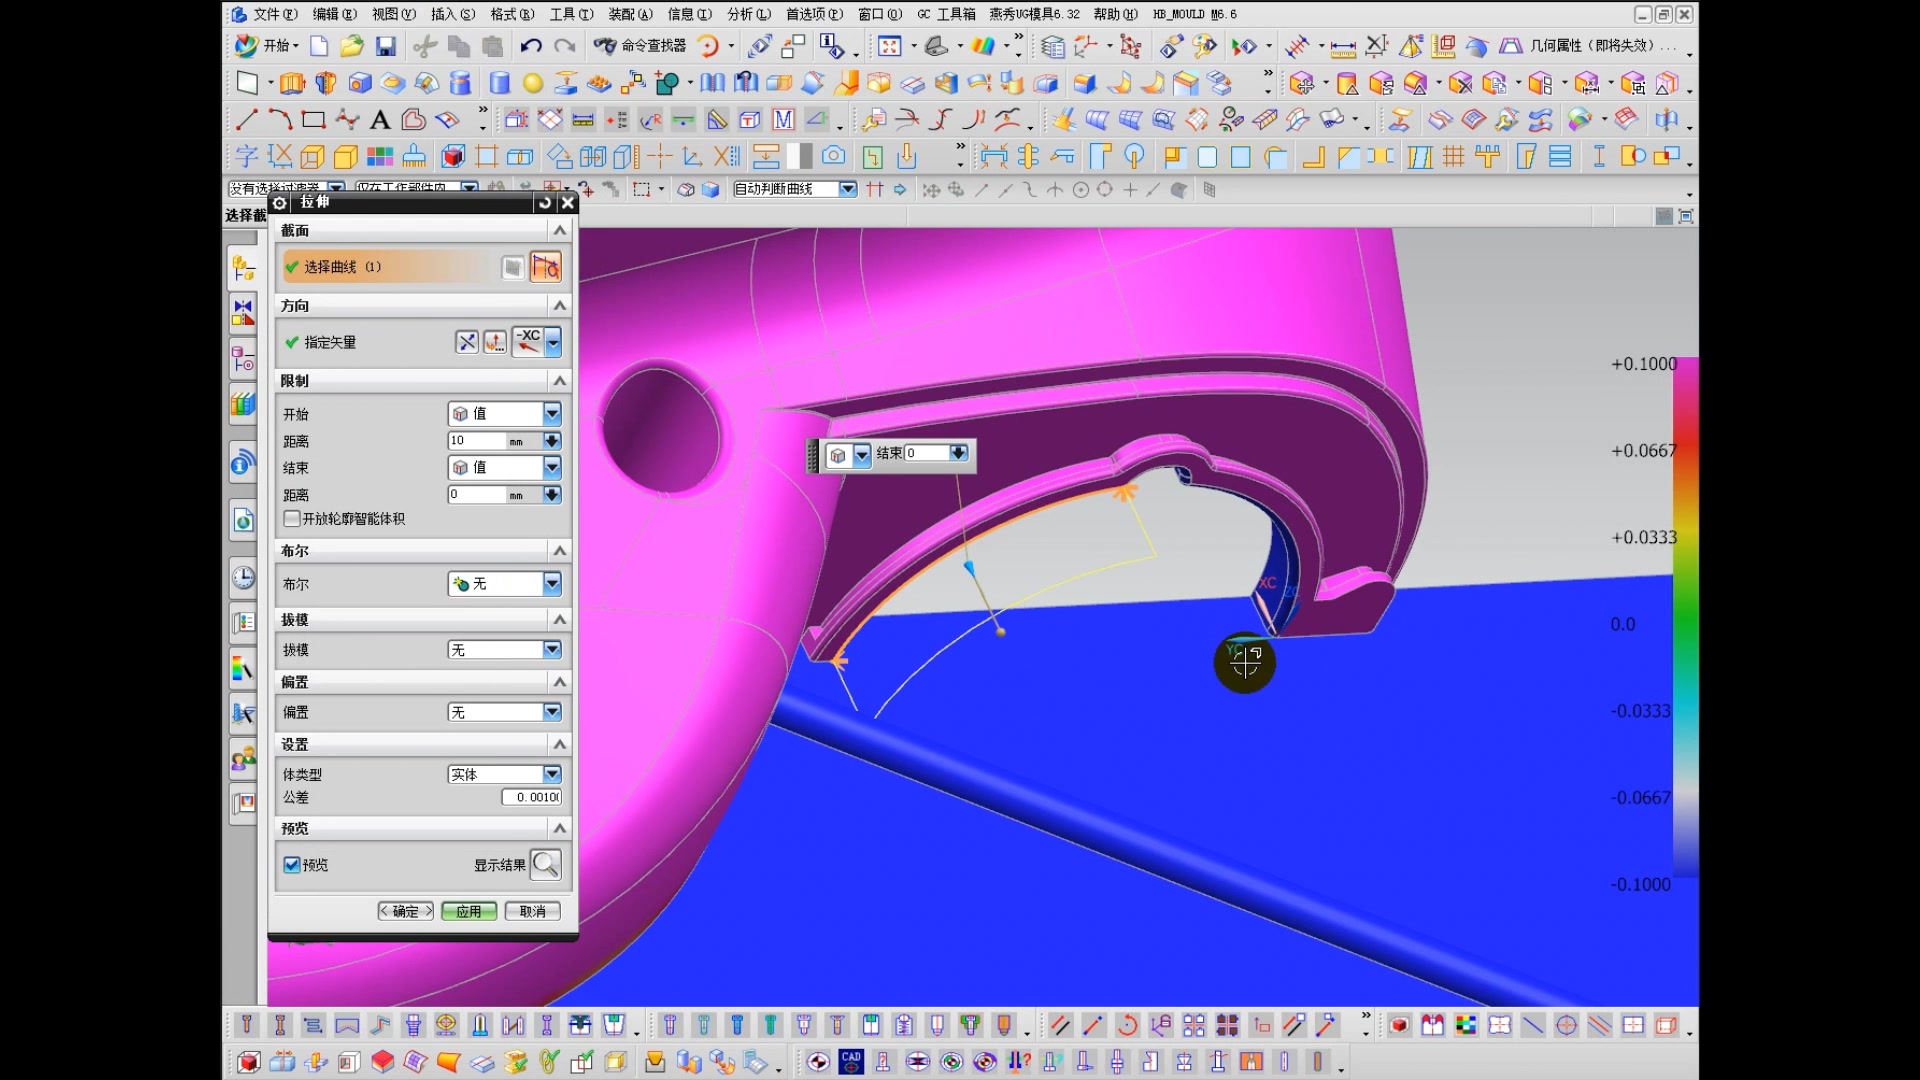Toggle the 预览 preview checkbox
Image resolution: width=1920 pixels, height=1080 pixels.
pyautogui.click(x=292, y=864)
